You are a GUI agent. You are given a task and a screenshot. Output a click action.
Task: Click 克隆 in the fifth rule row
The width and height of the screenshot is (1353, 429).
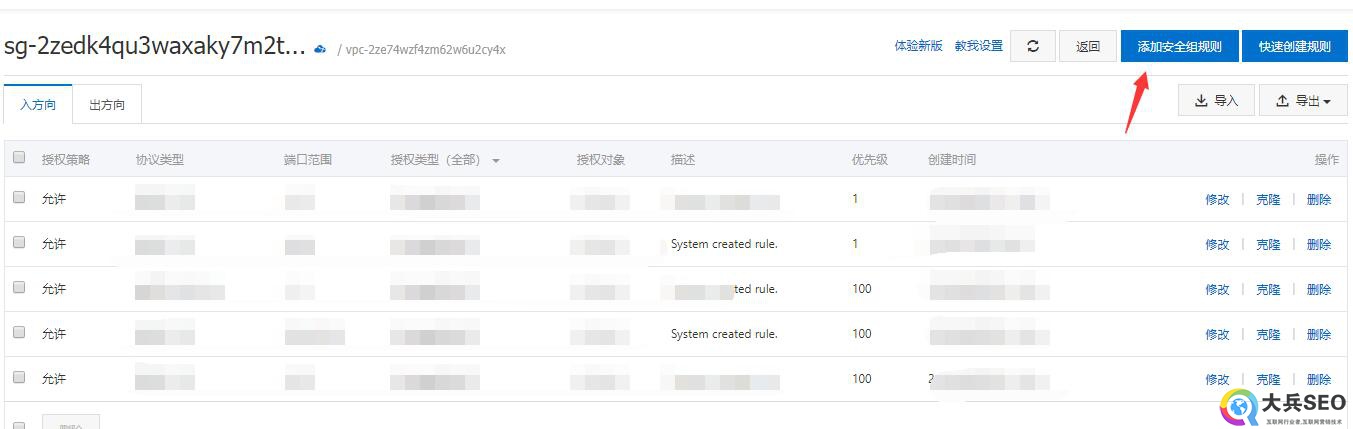[x=1268, y=379]
